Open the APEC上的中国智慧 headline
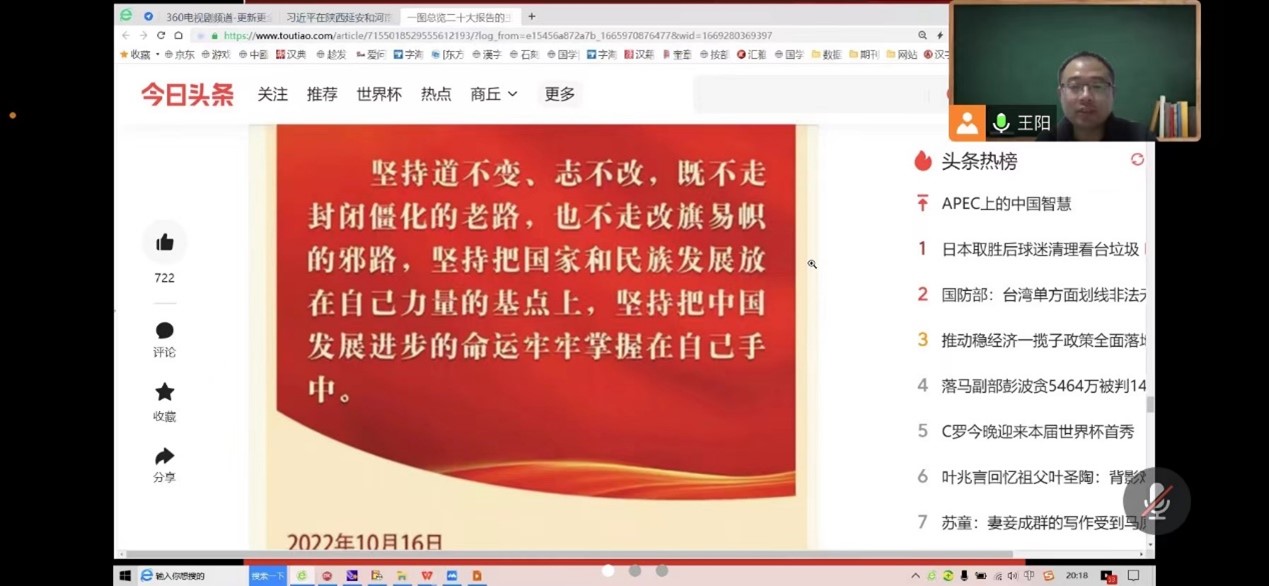Viewport: 1269px width, 586px height. pos(1006,204)
